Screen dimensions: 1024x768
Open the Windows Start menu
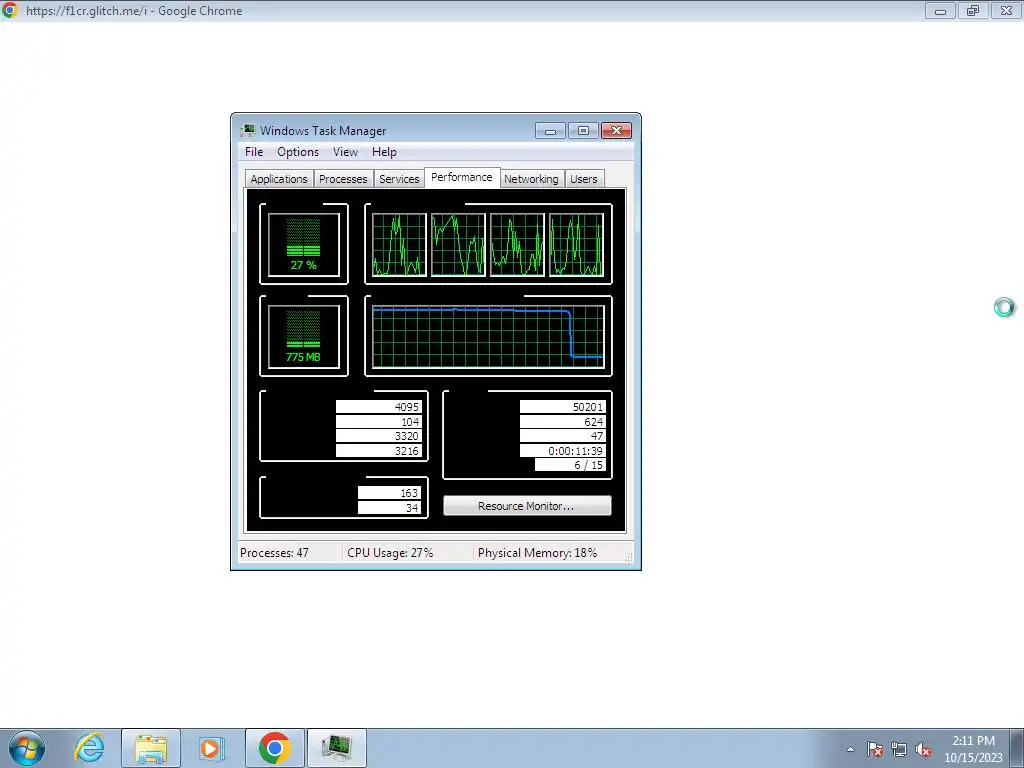pos(27,748)
